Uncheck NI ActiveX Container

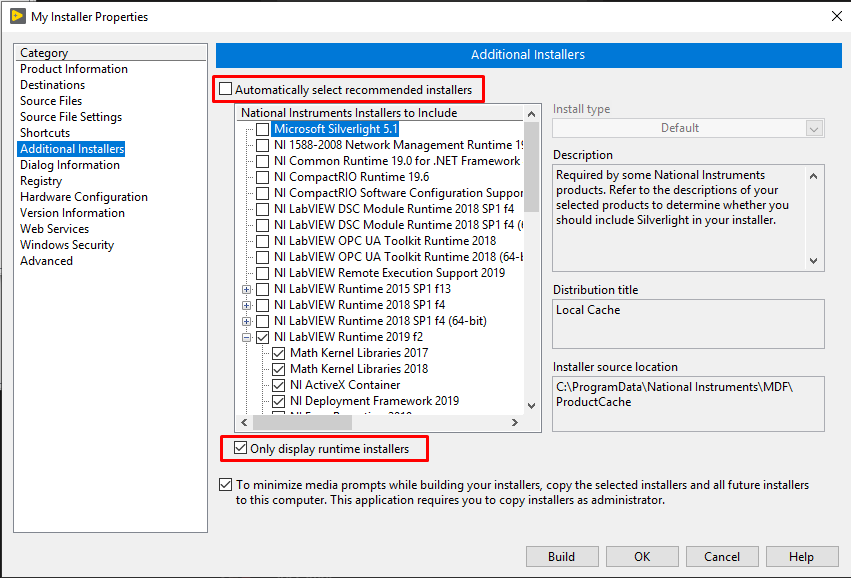pyautogui.click(x=278, y=385)
